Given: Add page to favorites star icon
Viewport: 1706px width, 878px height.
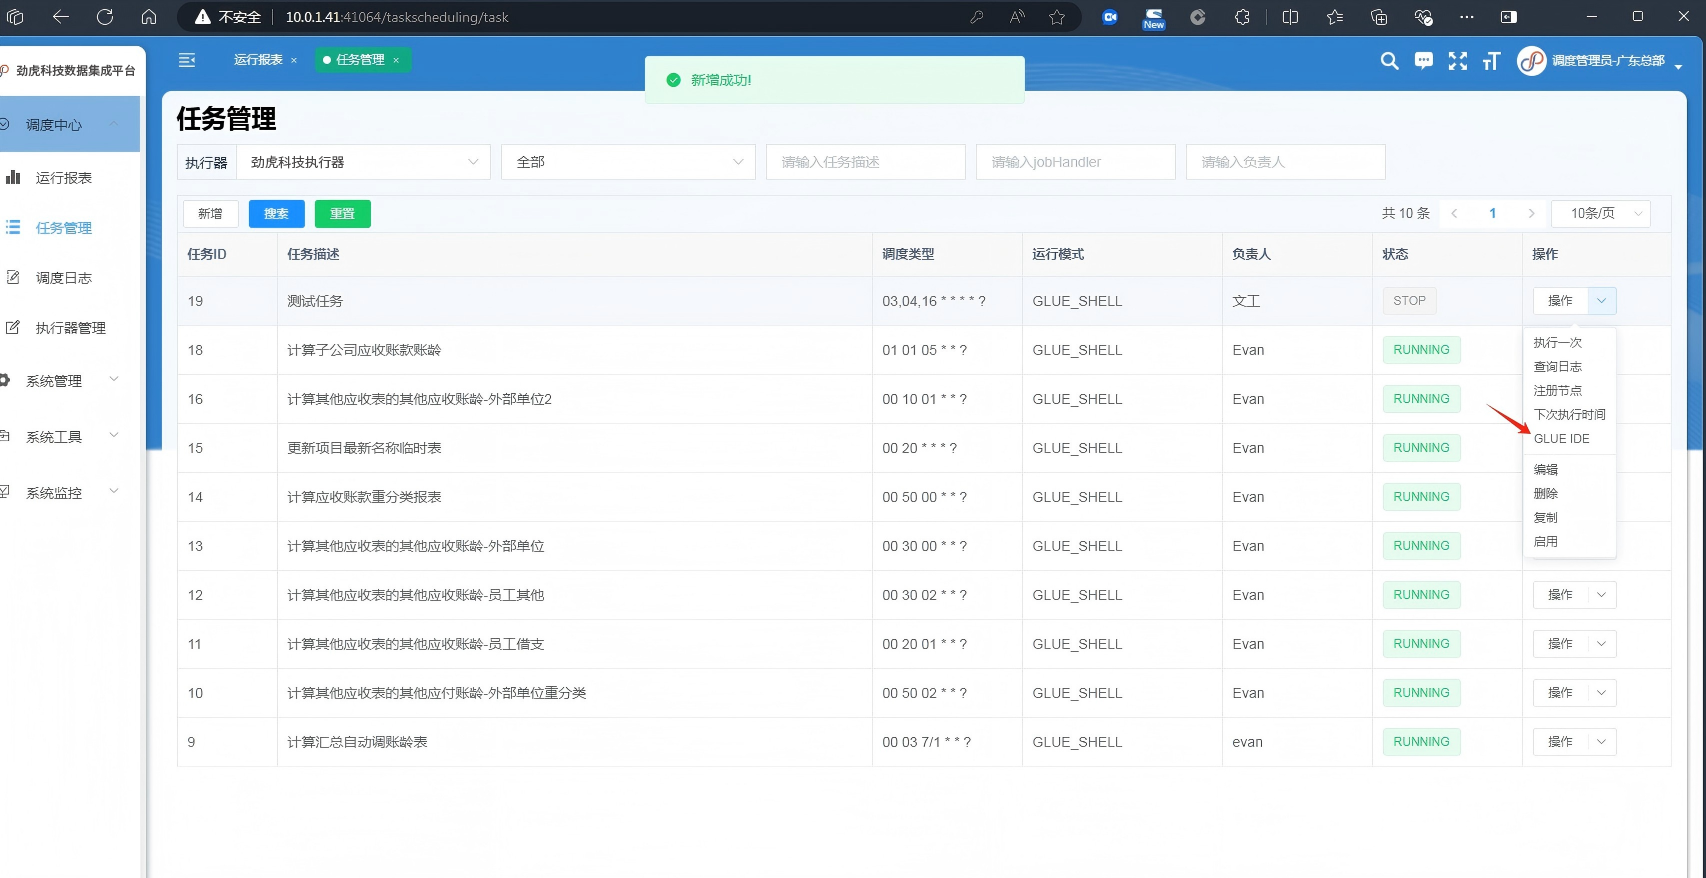Looking at the screenshot, I should 1057,17.
